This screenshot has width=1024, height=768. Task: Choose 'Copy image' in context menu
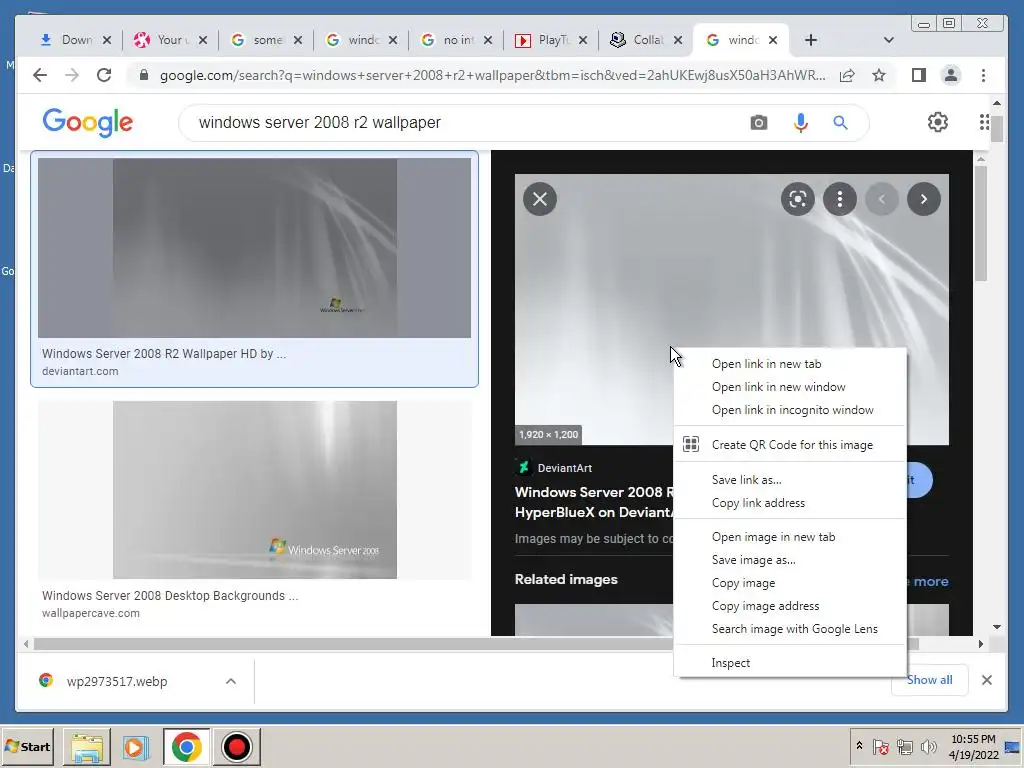click(790, 583)
